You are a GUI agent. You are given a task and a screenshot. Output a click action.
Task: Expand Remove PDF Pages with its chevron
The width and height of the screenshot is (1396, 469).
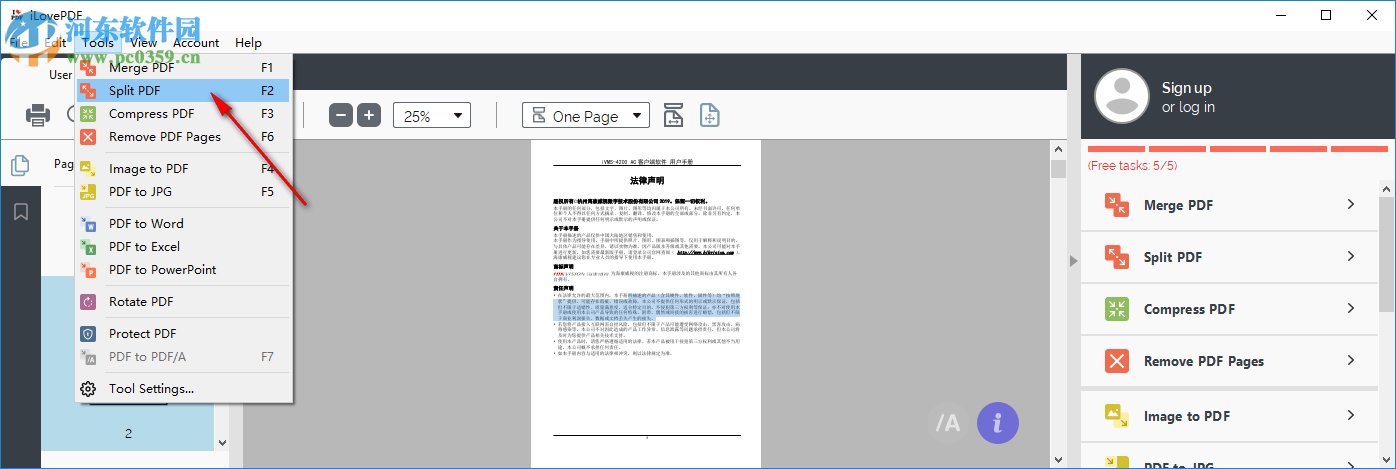click(1351, 360)
